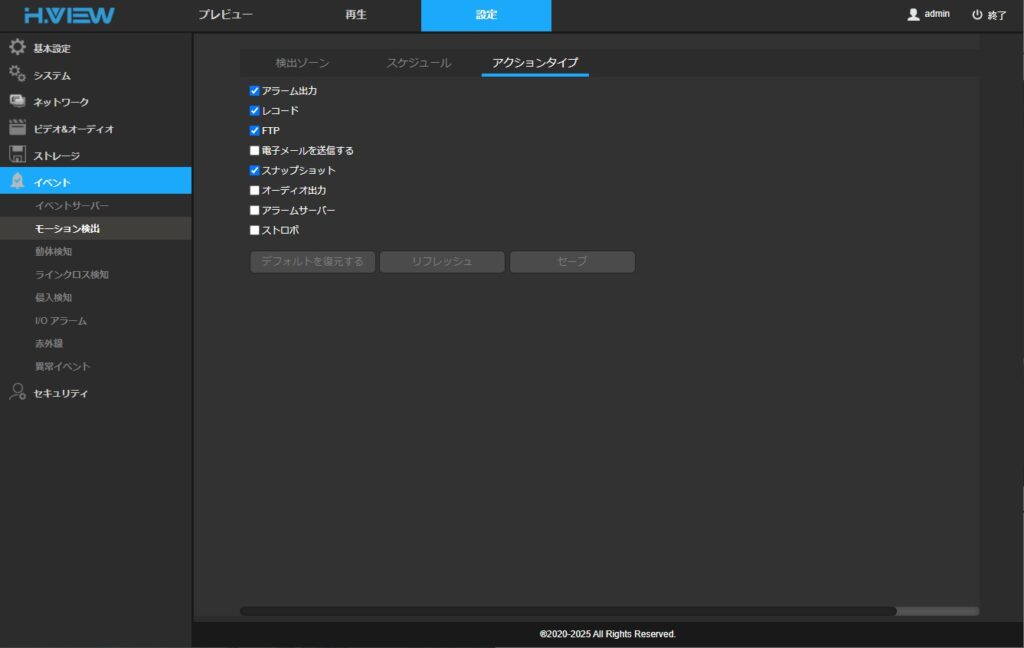Select the 設定 header tab

[x=486, y=15]
